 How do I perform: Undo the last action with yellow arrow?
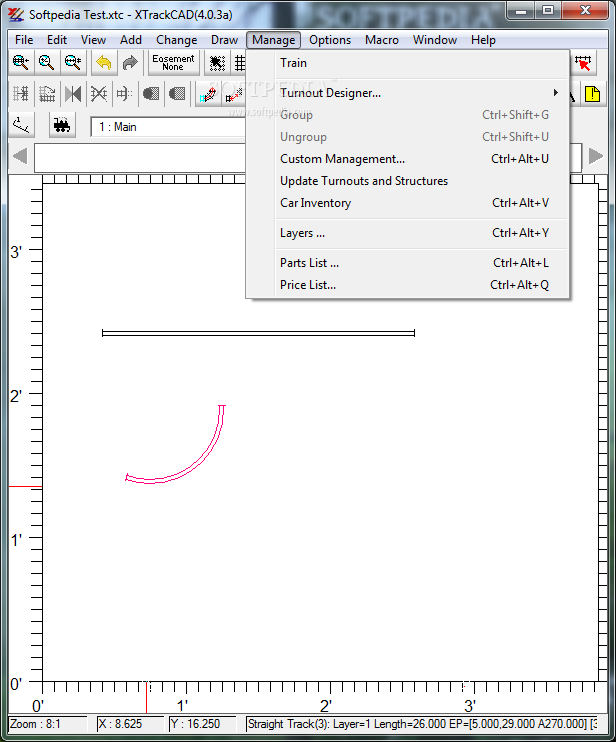click(x=104, y=62)
